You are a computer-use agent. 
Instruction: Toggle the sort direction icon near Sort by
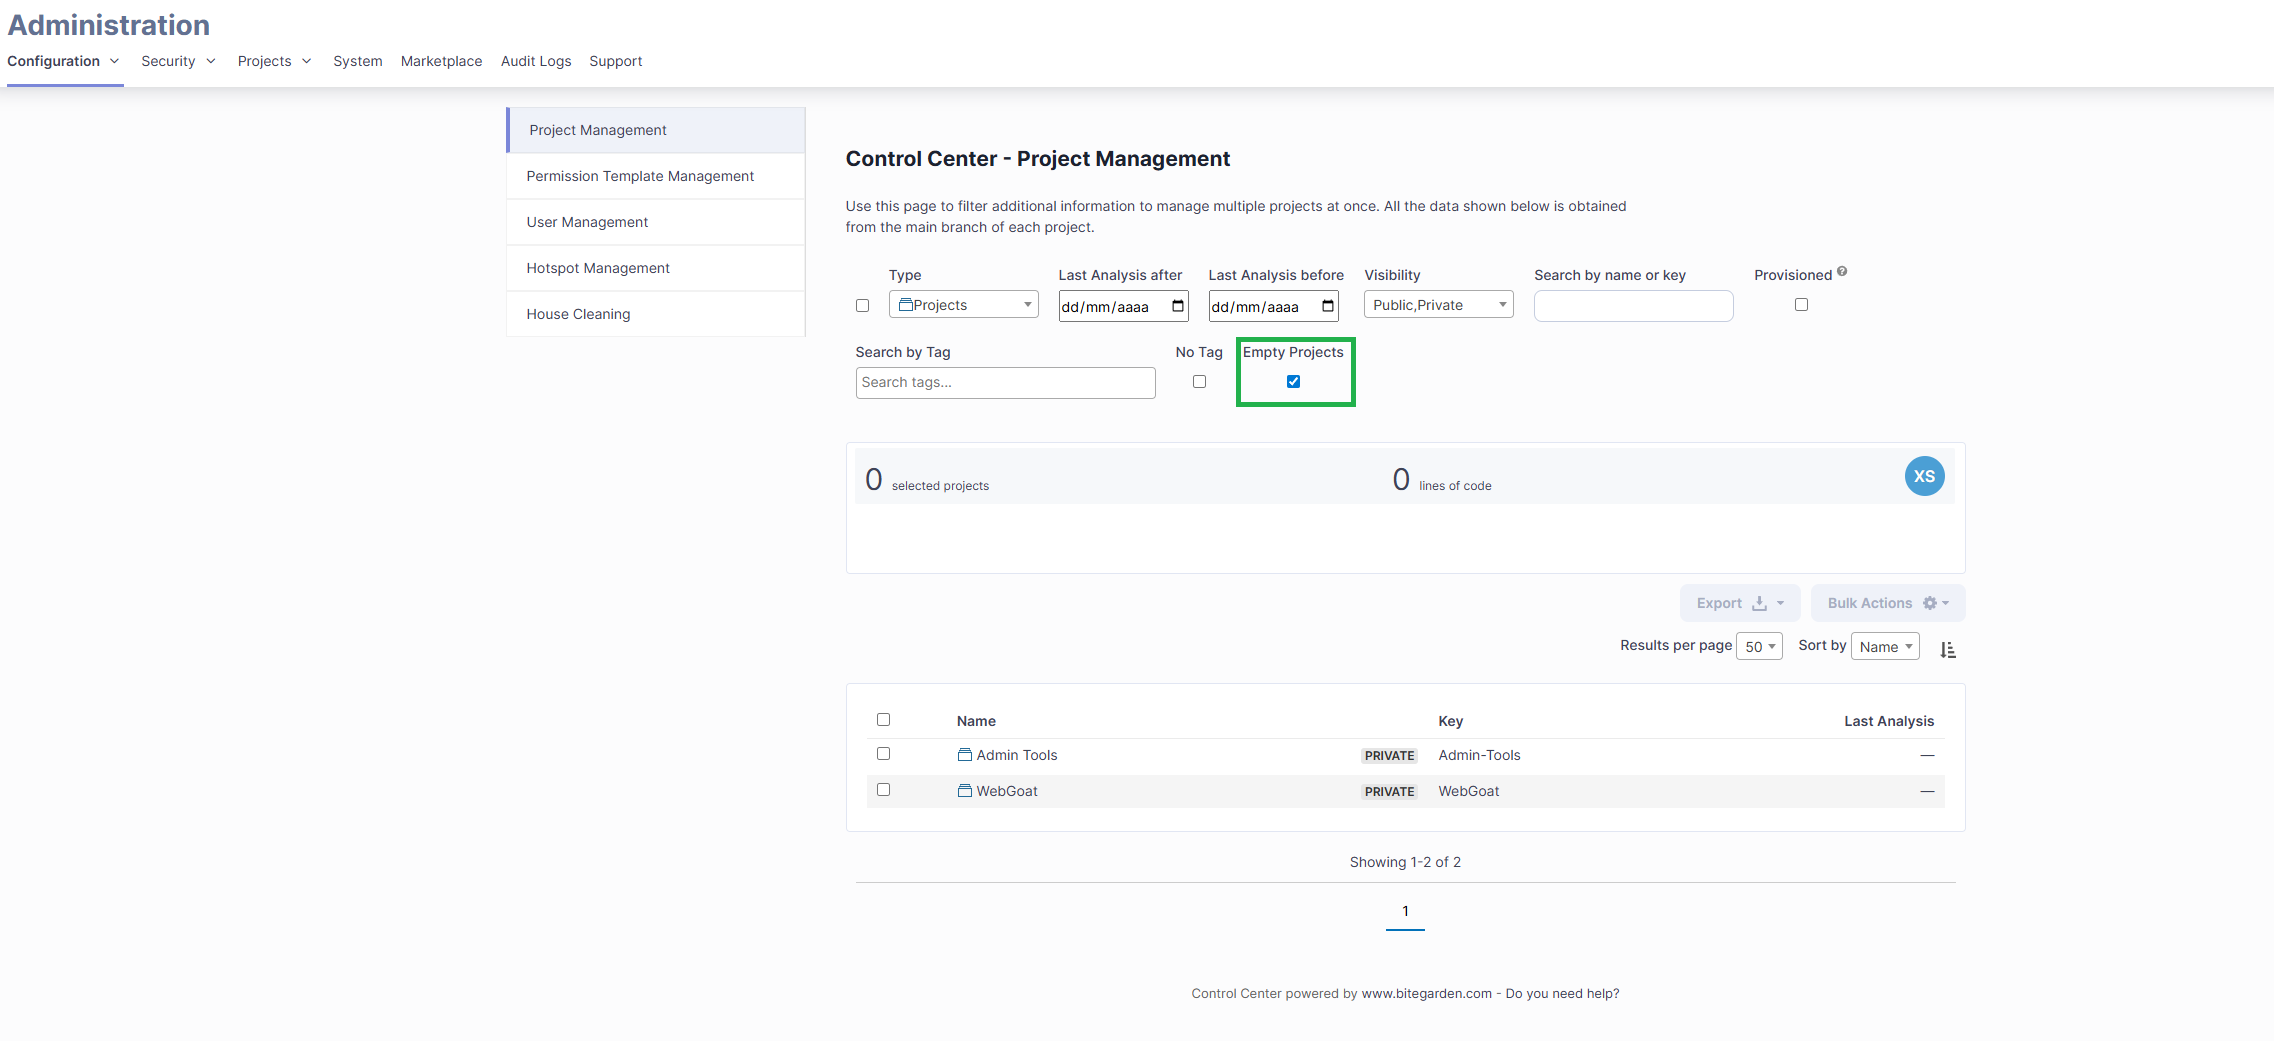pyautogui.click(x=1948, y=649)
